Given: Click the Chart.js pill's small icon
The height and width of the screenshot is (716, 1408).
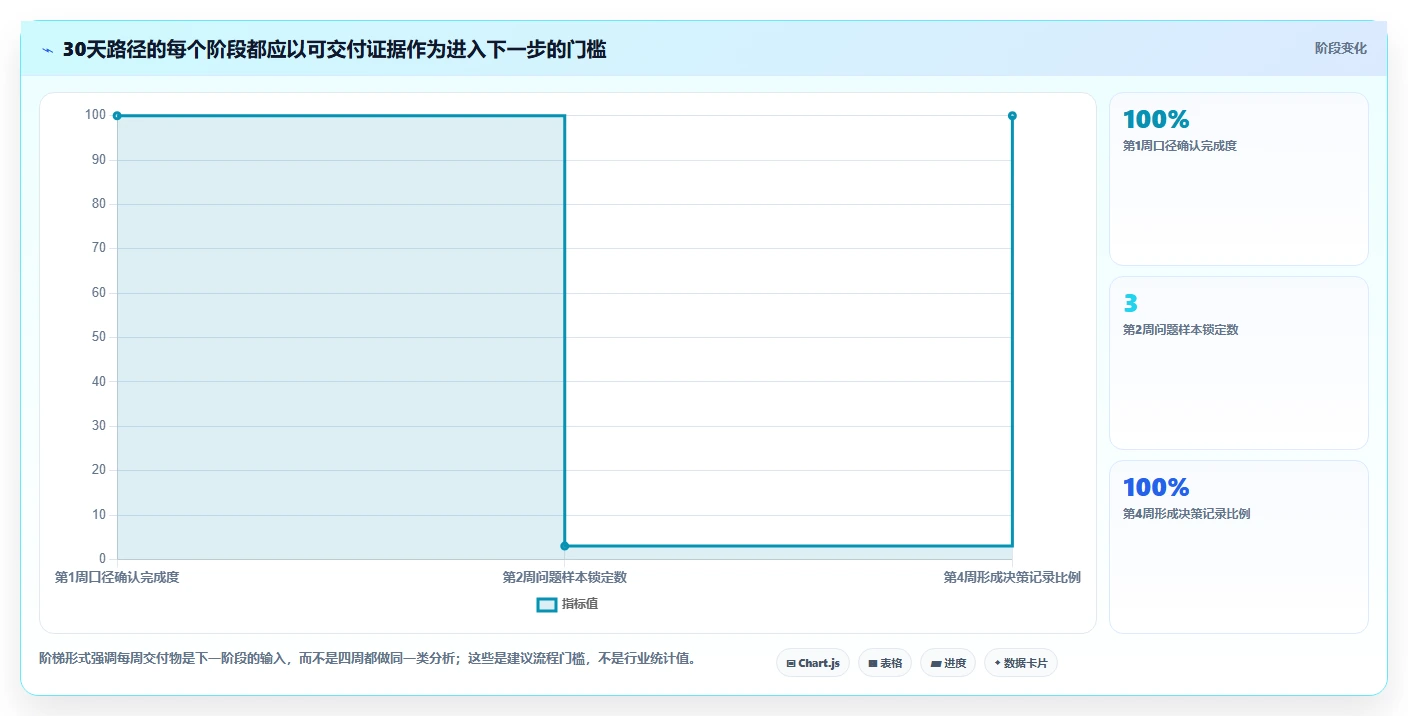Looking at the screenshot, I should (x=791, y=664).
